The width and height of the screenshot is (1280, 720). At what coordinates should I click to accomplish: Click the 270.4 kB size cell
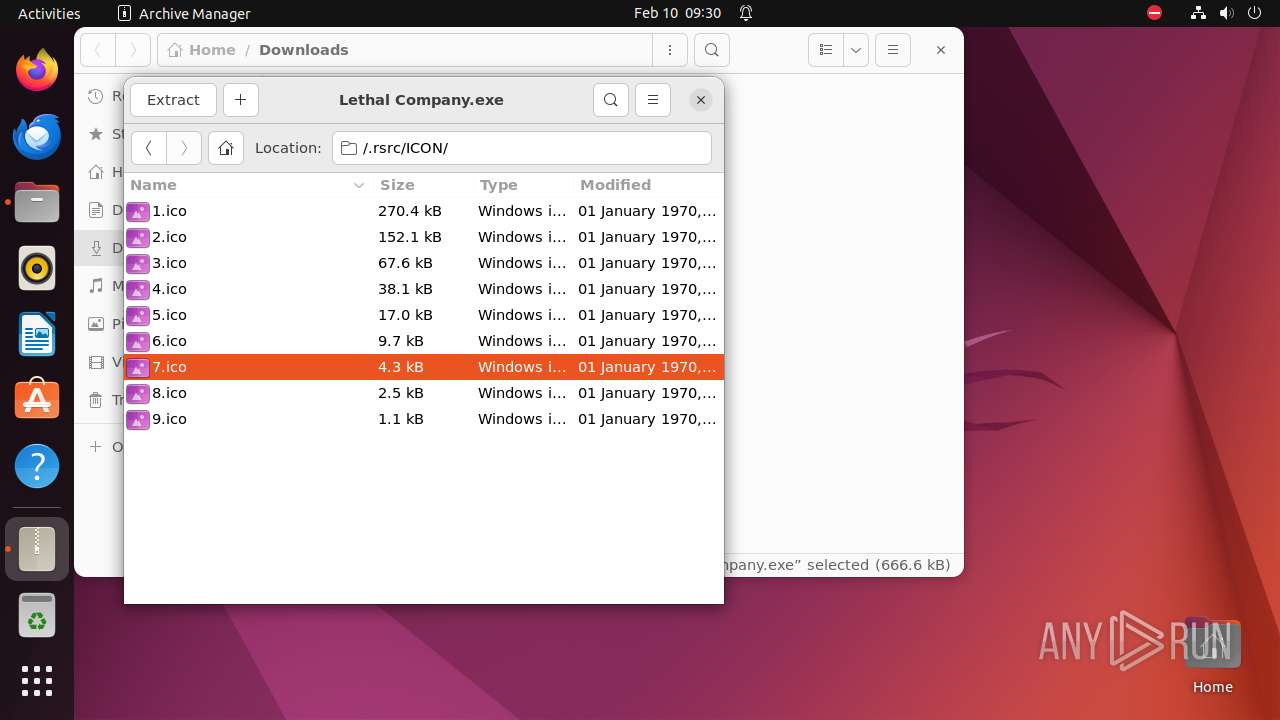(x=409, y=211)
